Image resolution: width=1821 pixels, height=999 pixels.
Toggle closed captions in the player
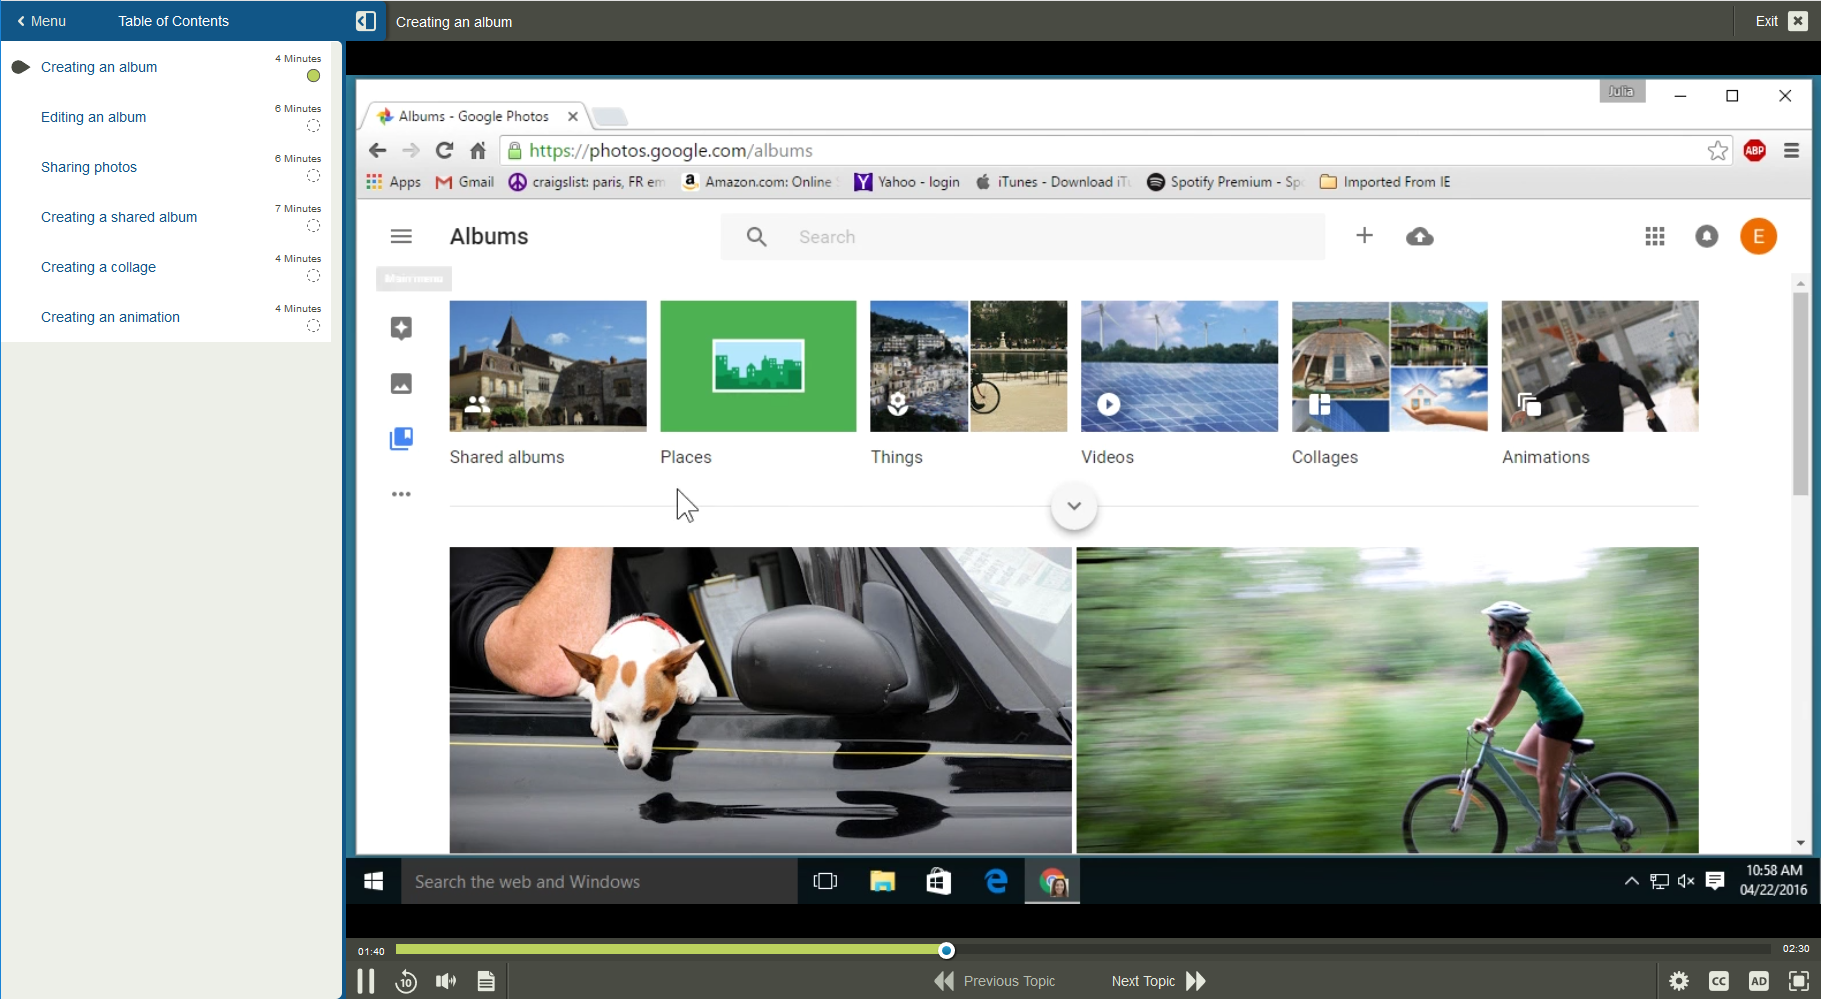point(1719,981)
